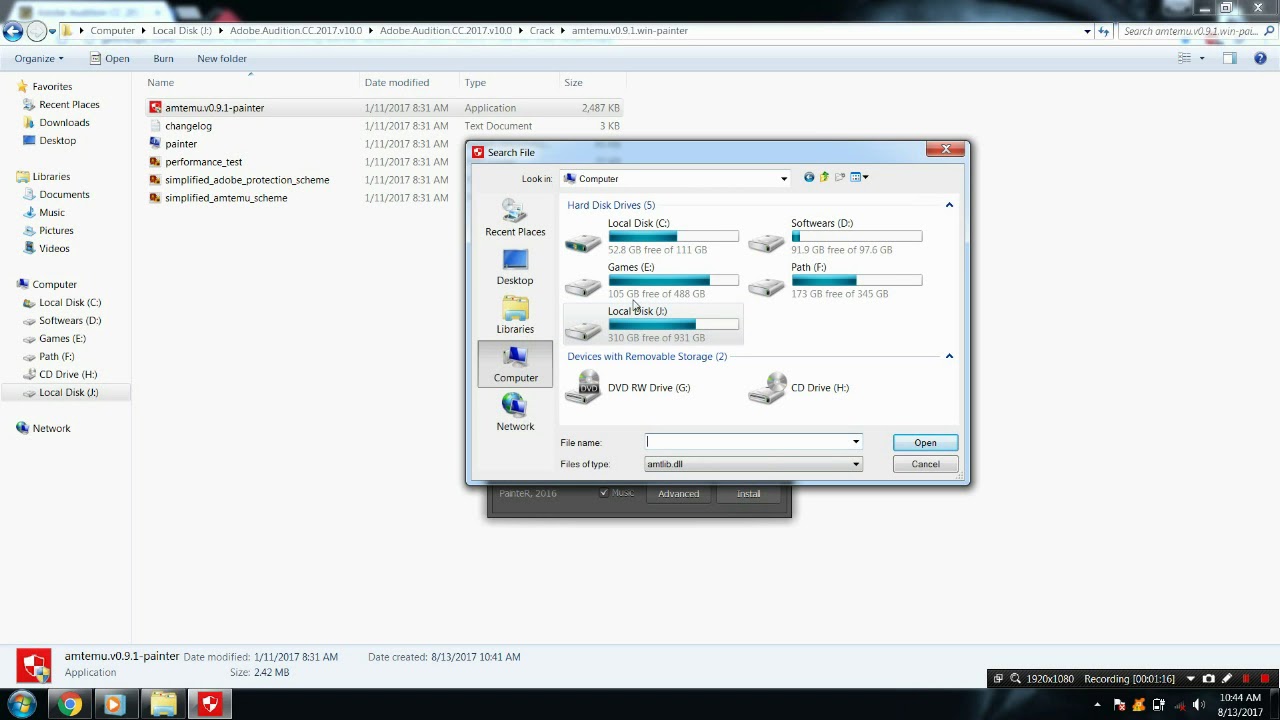Open Explorer recent locations dropdown arrow
1280x720 pixels.
coord(54,31)
